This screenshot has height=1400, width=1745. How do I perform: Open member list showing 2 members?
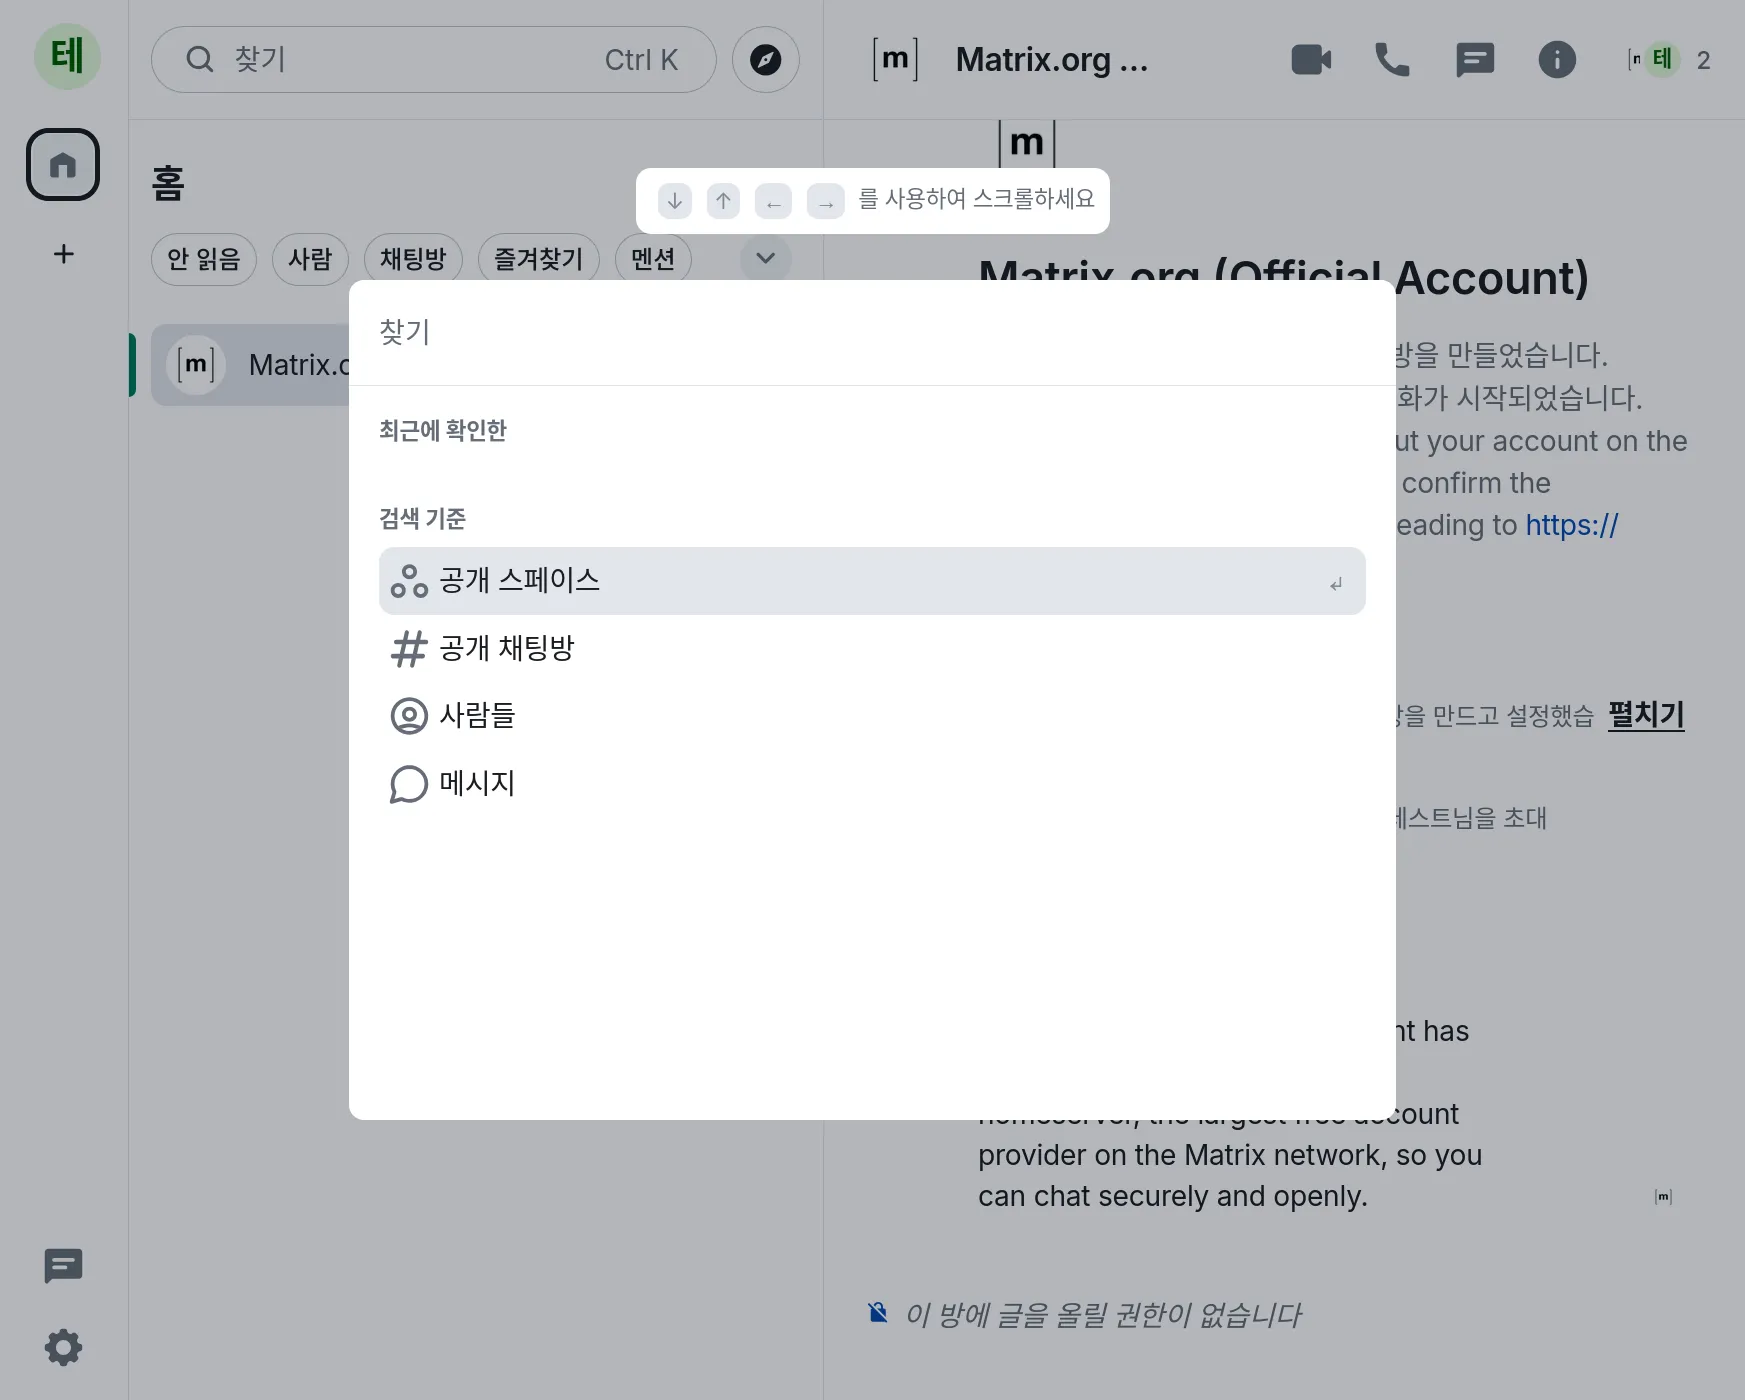pos(1670,60)
